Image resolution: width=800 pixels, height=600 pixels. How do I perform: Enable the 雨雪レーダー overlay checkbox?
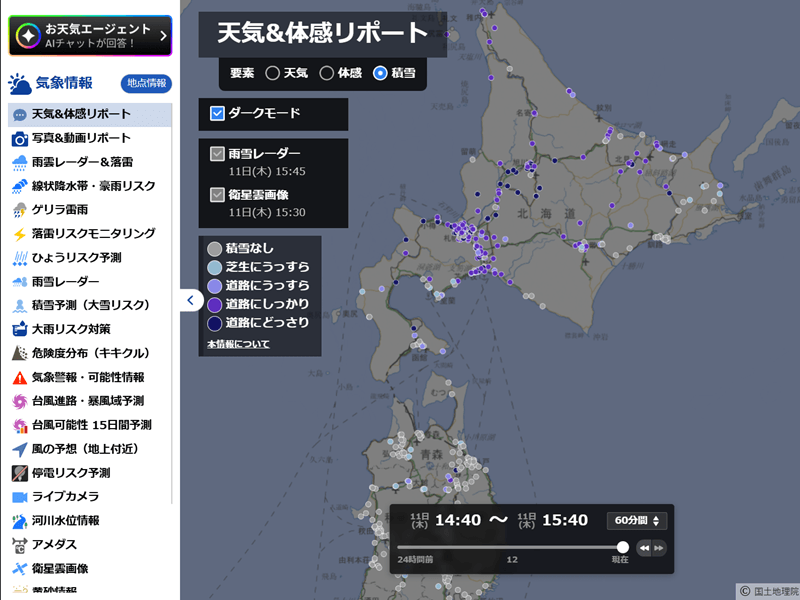coord(217,154)
